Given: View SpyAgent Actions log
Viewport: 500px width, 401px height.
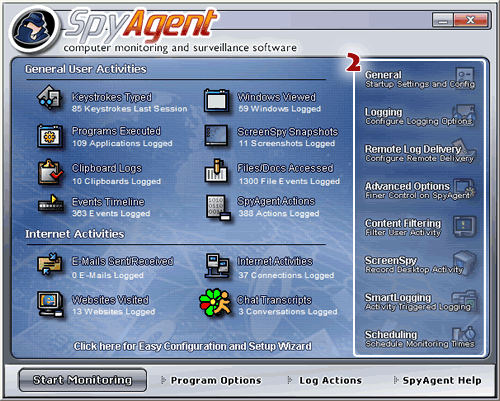Looking at the screenshot, I should [276, 201].
